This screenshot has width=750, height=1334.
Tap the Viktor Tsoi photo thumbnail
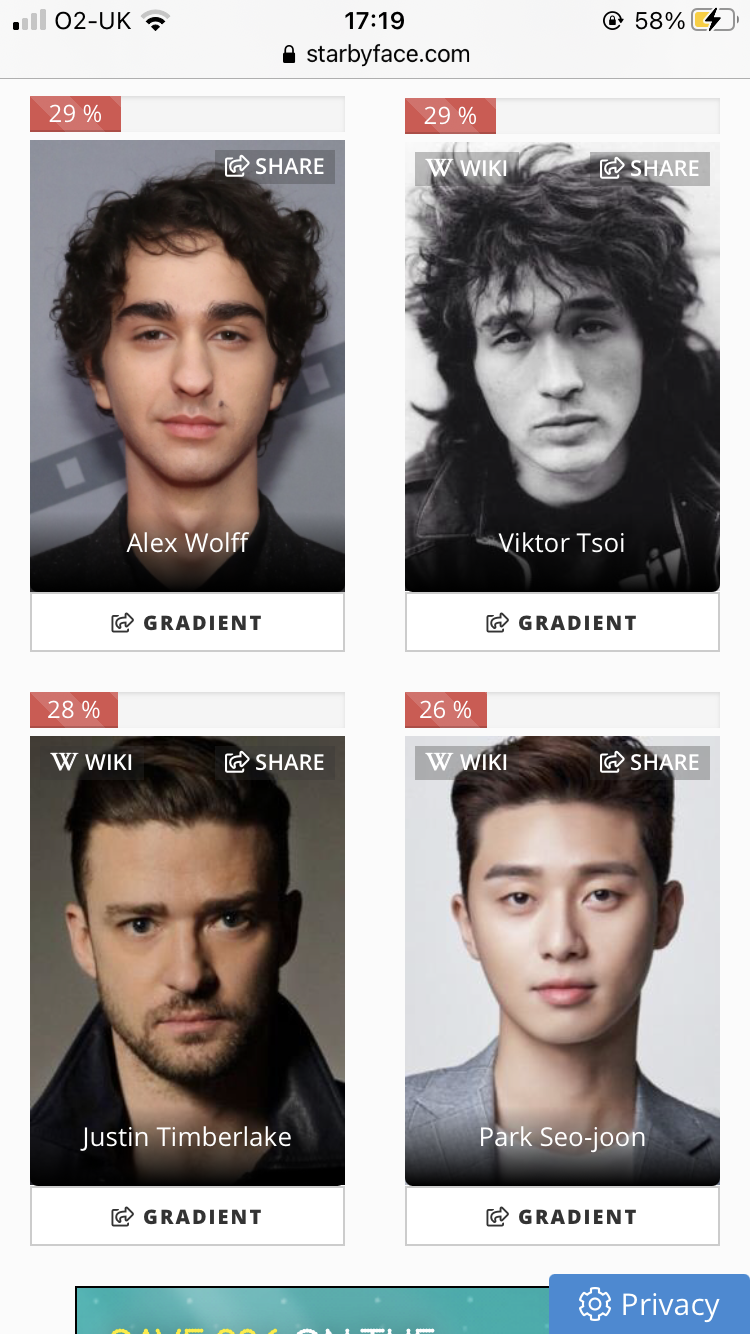562,366
